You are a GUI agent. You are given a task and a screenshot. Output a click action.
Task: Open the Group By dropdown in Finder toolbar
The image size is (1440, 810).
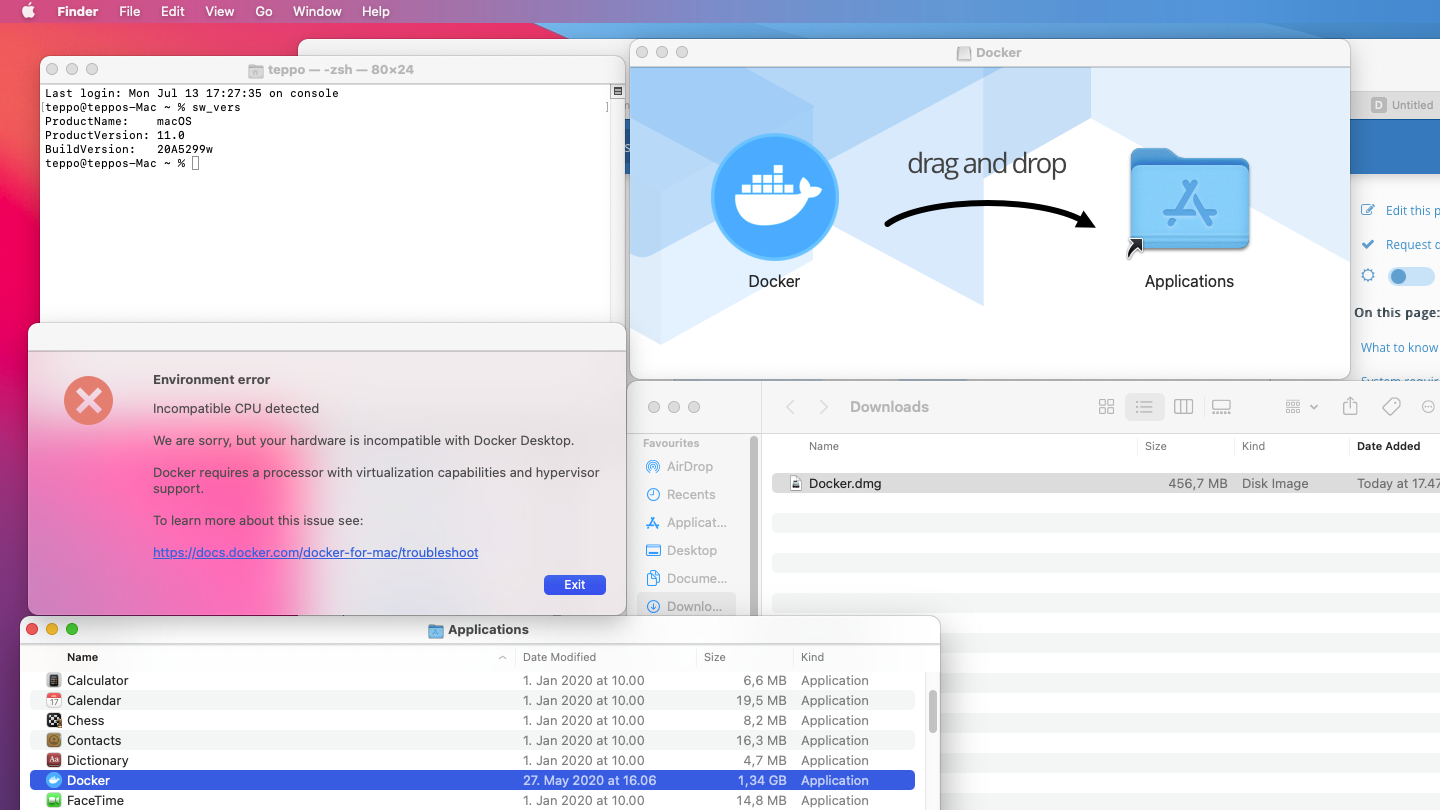pos(1301,407)
